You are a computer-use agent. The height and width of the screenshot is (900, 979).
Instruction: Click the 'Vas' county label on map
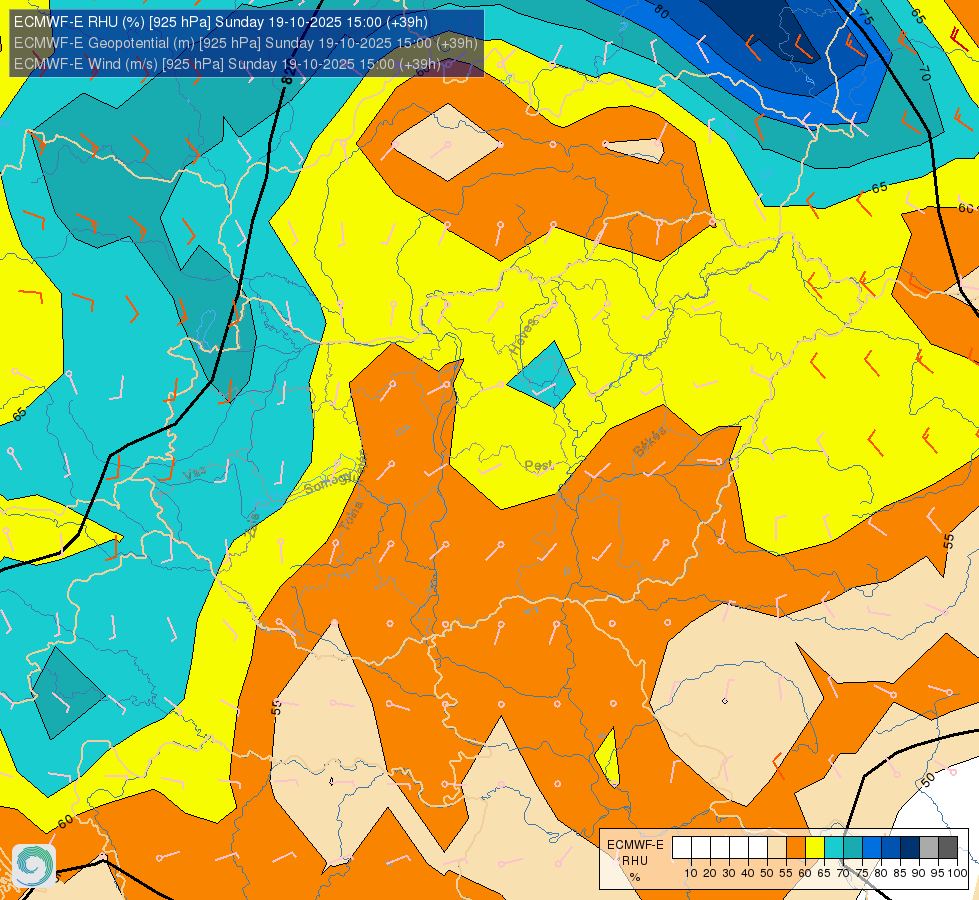coord(195,474)
